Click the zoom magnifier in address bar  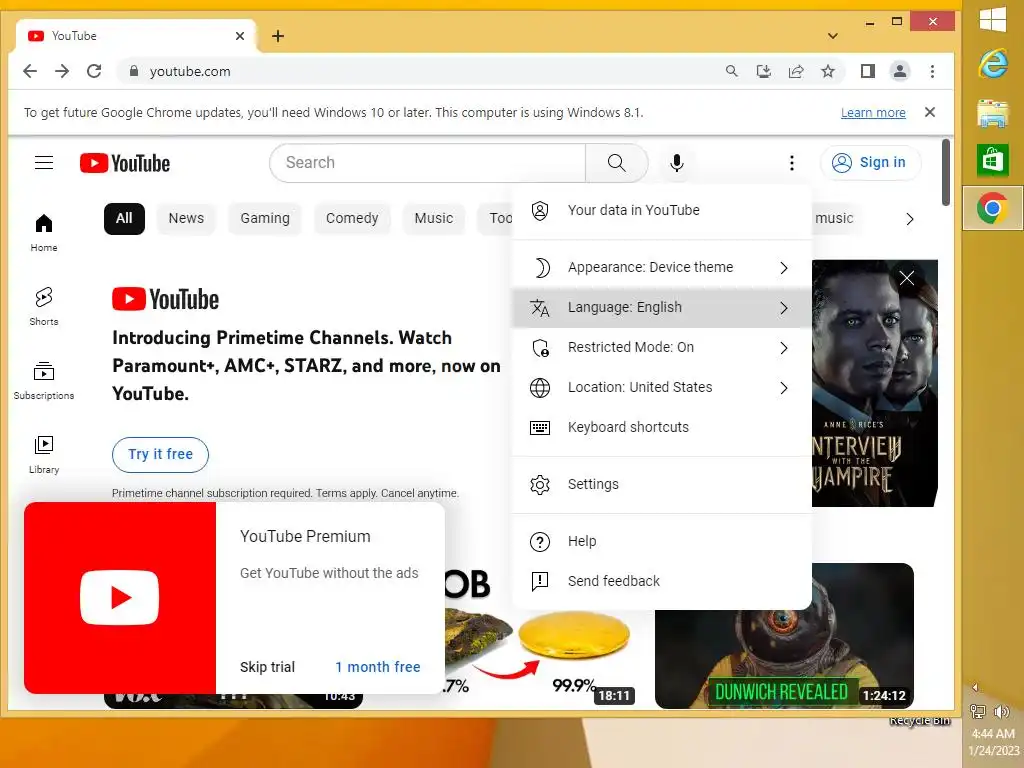pyautogui.click(x=731, y=71)
